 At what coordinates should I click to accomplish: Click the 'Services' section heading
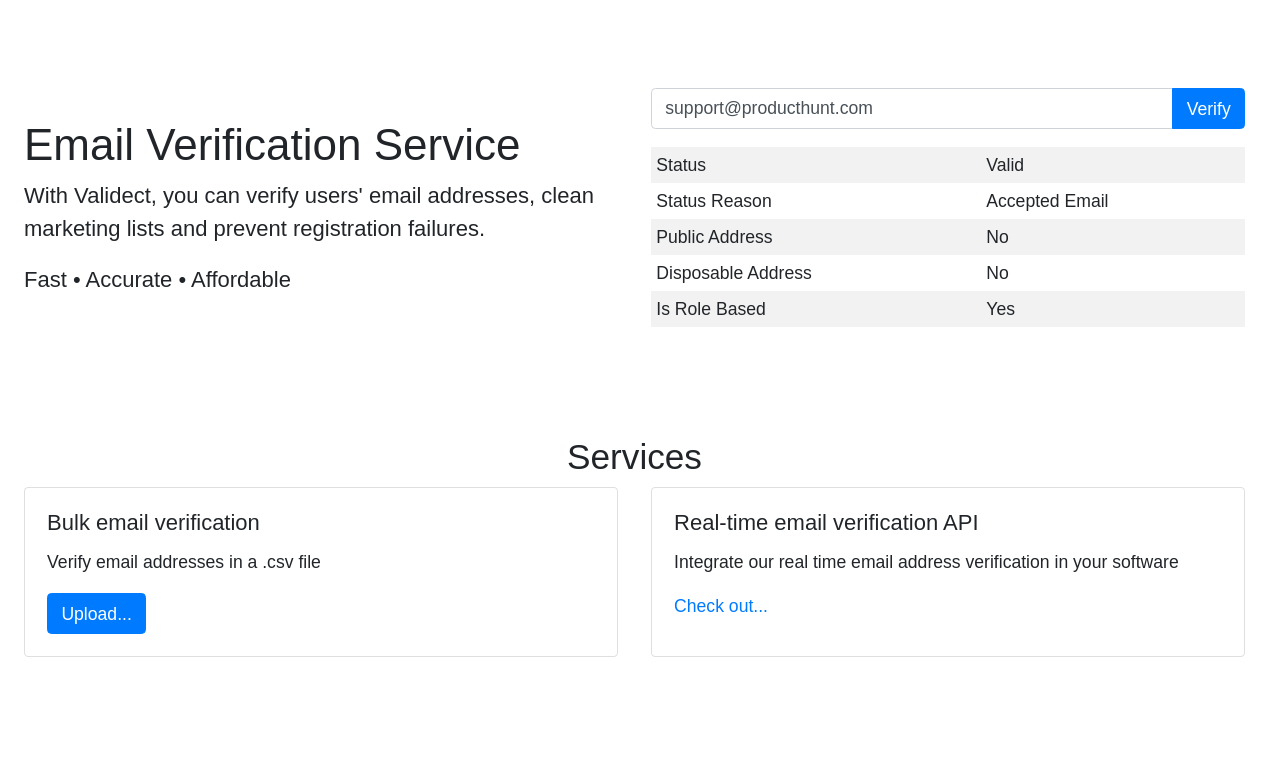coord(634,457)
